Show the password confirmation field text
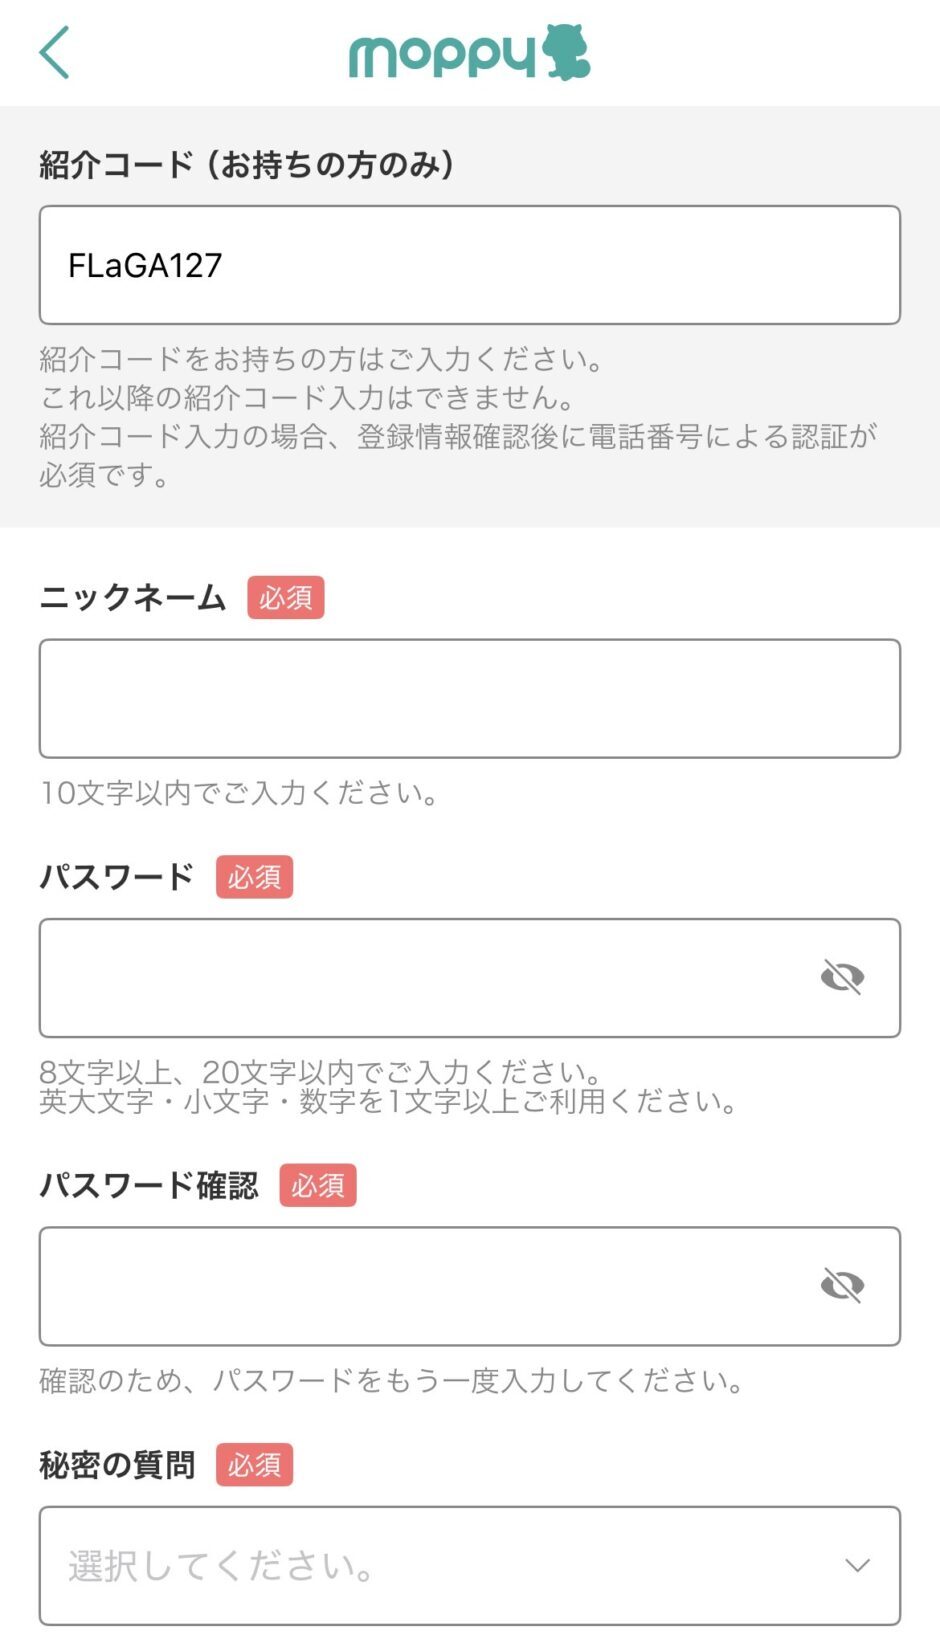 tap(842, 1285)
